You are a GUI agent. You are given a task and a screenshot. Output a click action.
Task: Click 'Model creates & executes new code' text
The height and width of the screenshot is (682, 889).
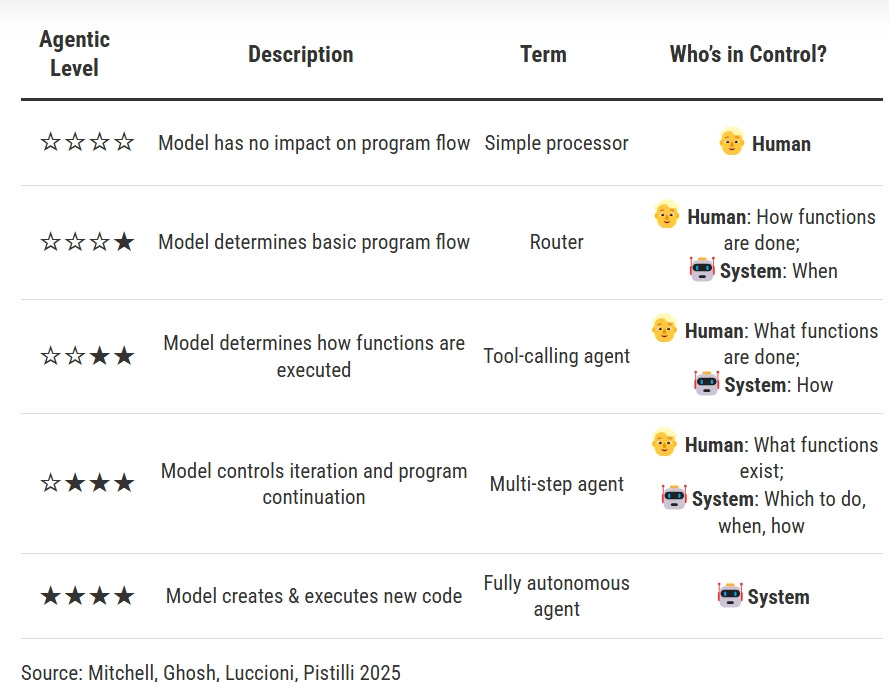(x=314, y=596)
